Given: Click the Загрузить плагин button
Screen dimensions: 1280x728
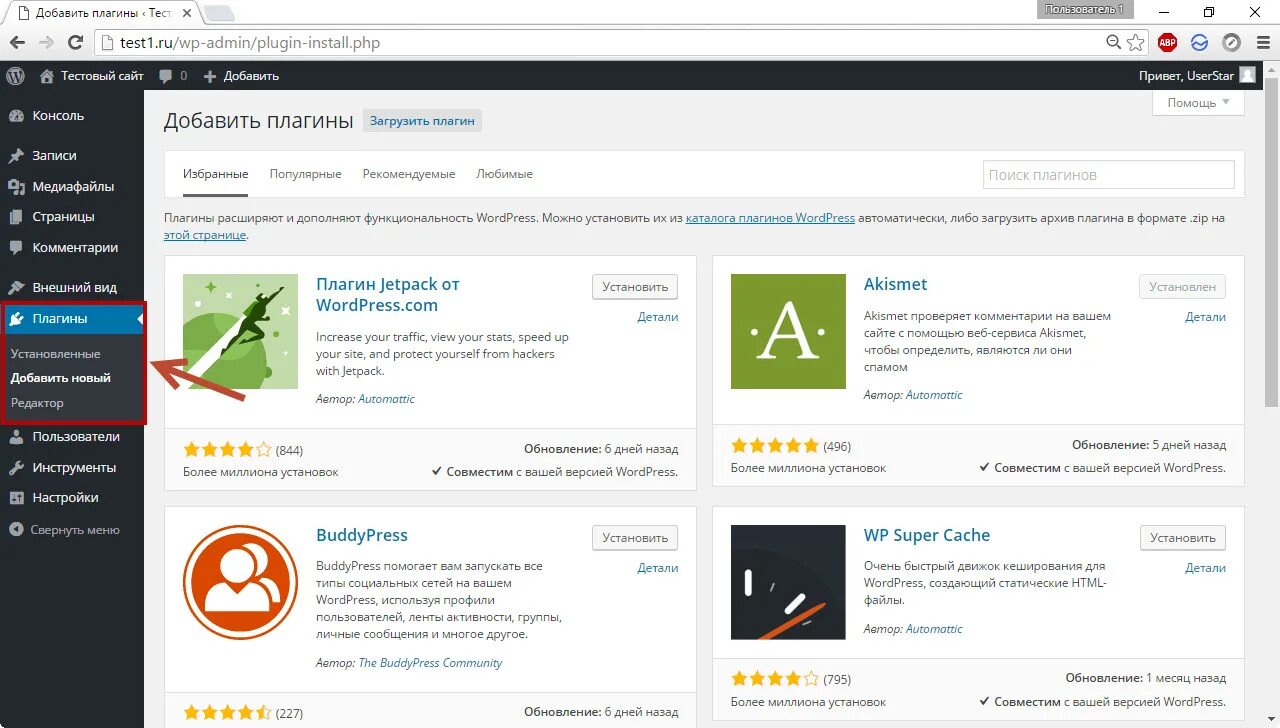Looking at the screenshot, I should click(x=422, y=121).
